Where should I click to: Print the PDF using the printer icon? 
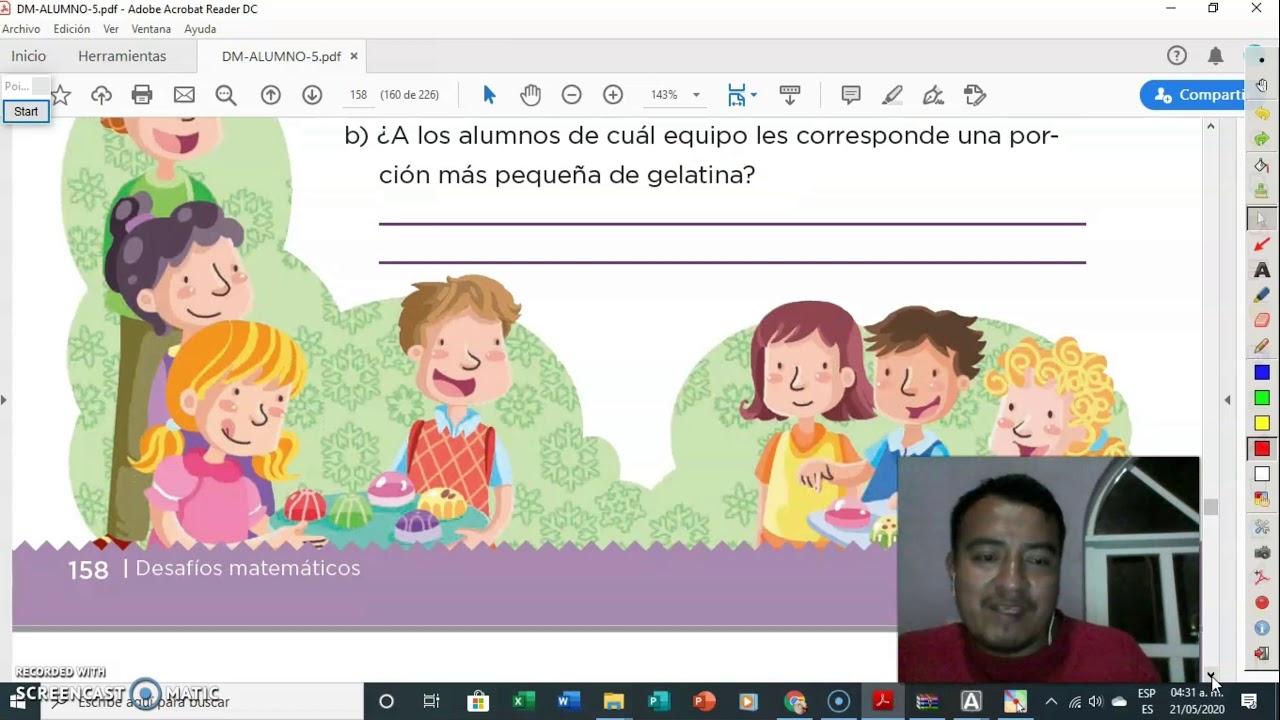(142, 95)
